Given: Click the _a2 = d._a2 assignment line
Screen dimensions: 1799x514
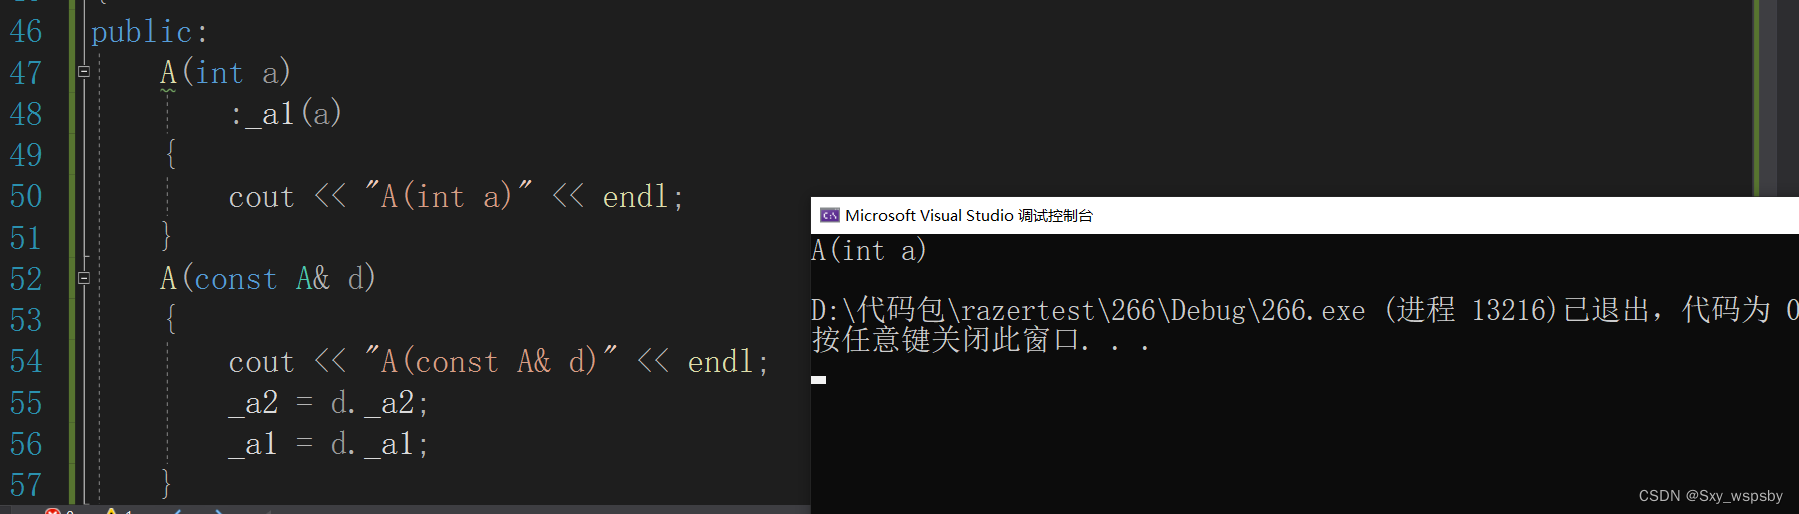Looking at the screenshot, I should 329,403.
